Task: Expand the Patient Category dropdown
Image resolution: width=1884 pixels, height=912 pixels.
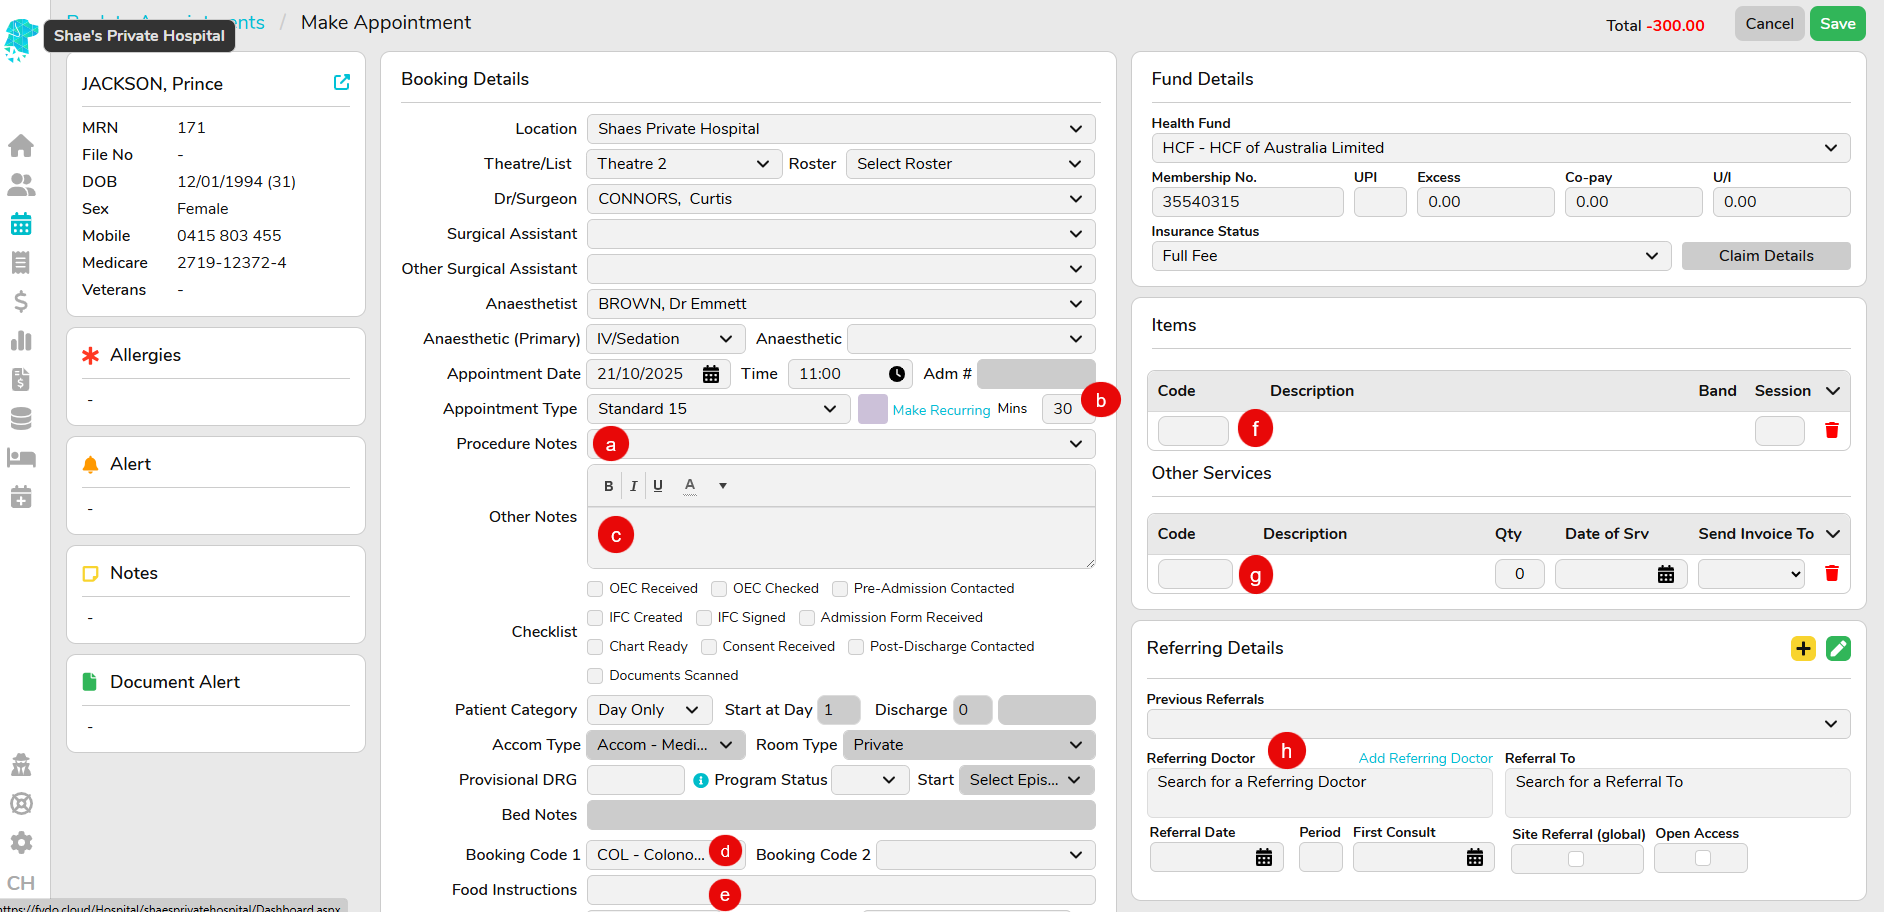Action: (x=648, y=710)
